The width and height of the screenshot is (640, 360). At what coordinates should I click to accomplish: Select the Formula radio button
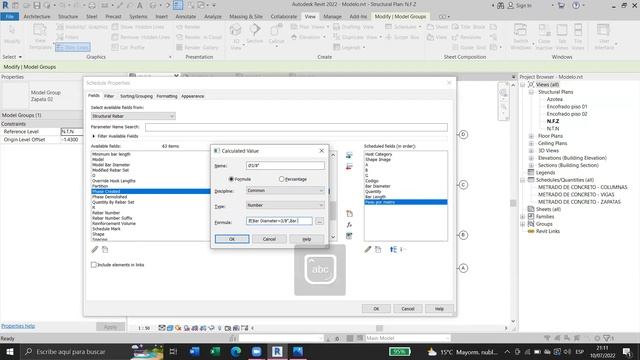(231, 179)
